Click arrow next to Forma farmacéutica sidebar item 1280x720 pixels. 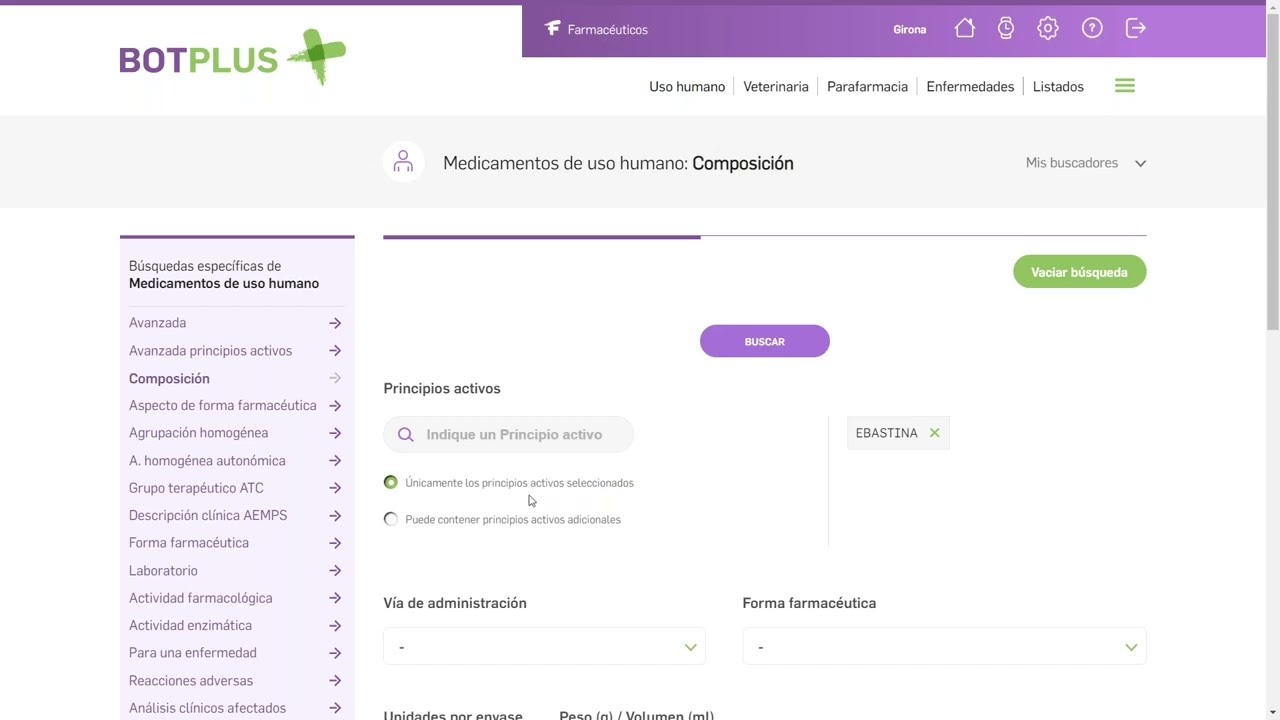(335, 543)
